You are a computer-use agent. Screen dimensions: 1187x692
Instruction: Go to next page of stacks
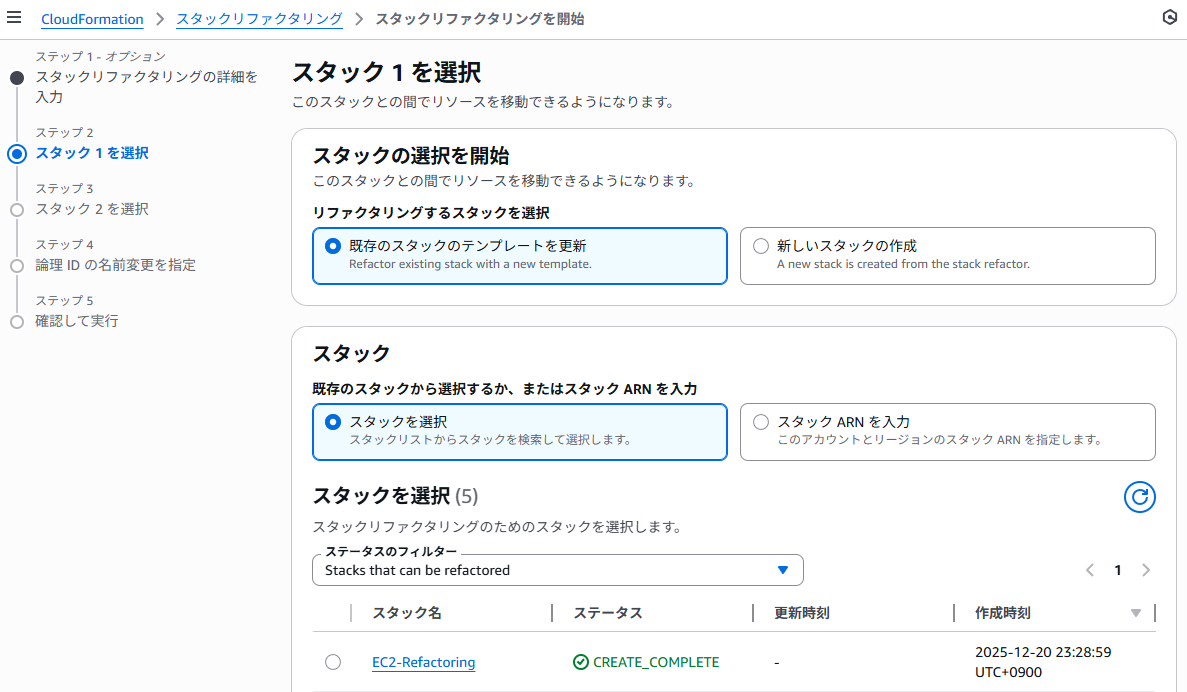1146,570
